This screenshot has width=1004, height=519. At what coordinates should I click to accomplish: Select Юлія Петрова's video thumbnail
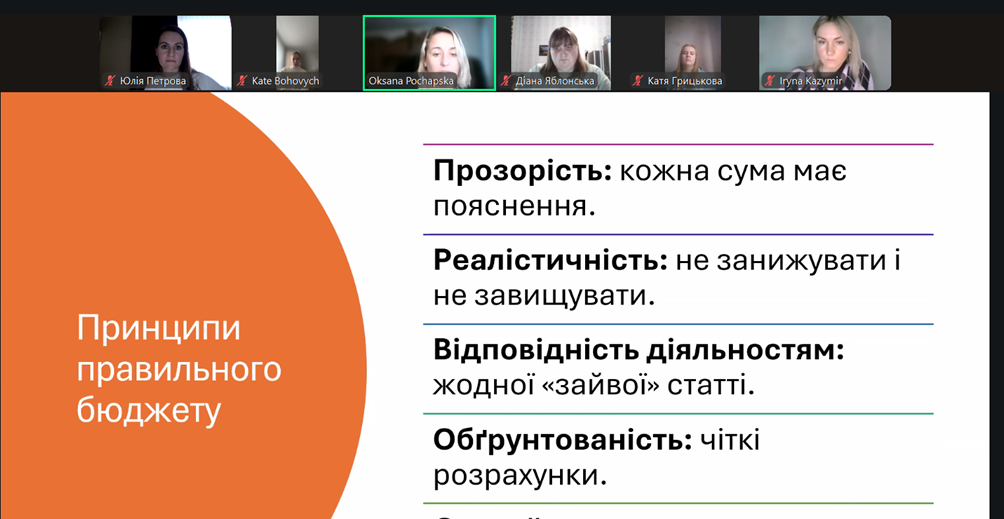click(165, 48)
